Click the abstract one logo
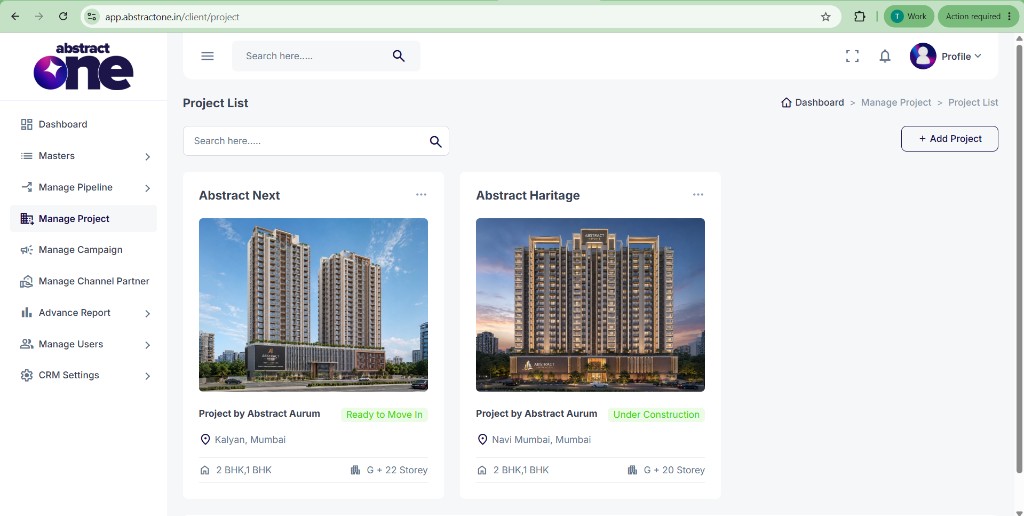The width and height of the screenshot is (1024, 516). pyautogui.click(x=84, y=66)
